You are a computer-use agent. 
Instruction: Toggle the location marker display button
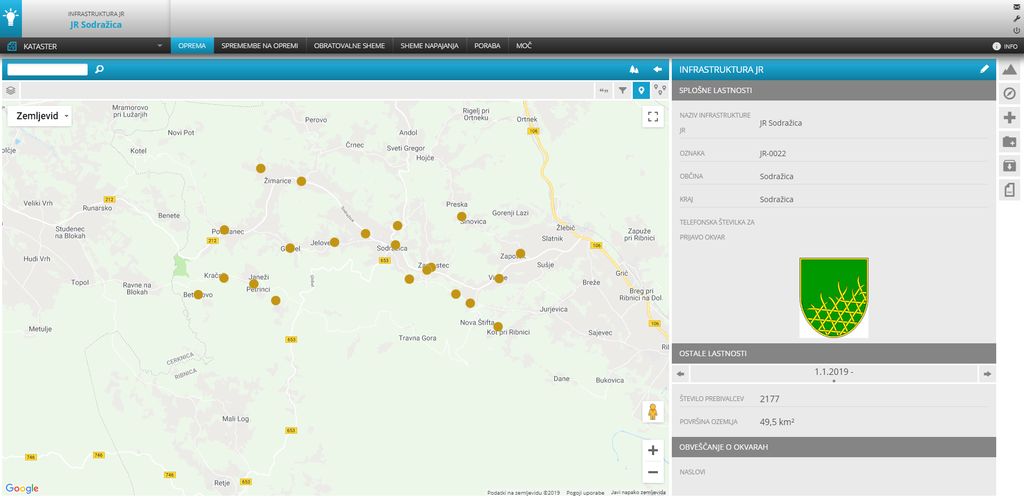tap(641, 90)
